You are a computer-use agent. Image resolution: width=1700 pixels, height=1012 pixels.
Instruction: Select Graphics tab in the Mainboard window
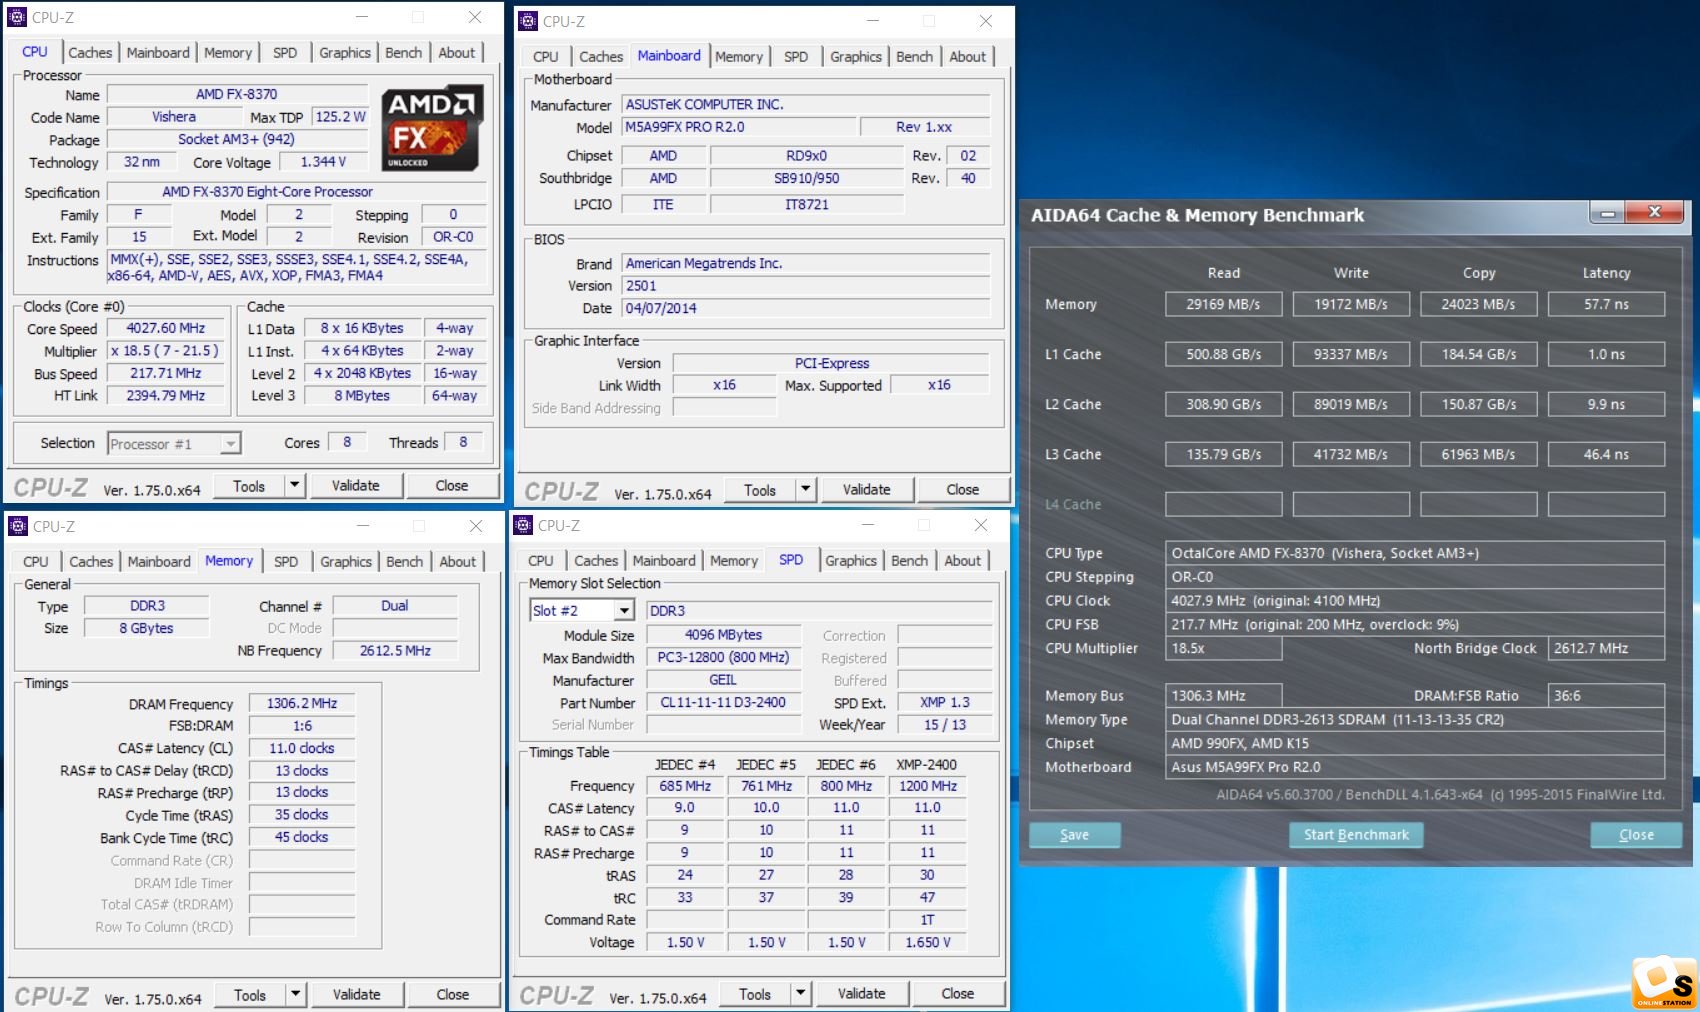(x=856, y=57)
